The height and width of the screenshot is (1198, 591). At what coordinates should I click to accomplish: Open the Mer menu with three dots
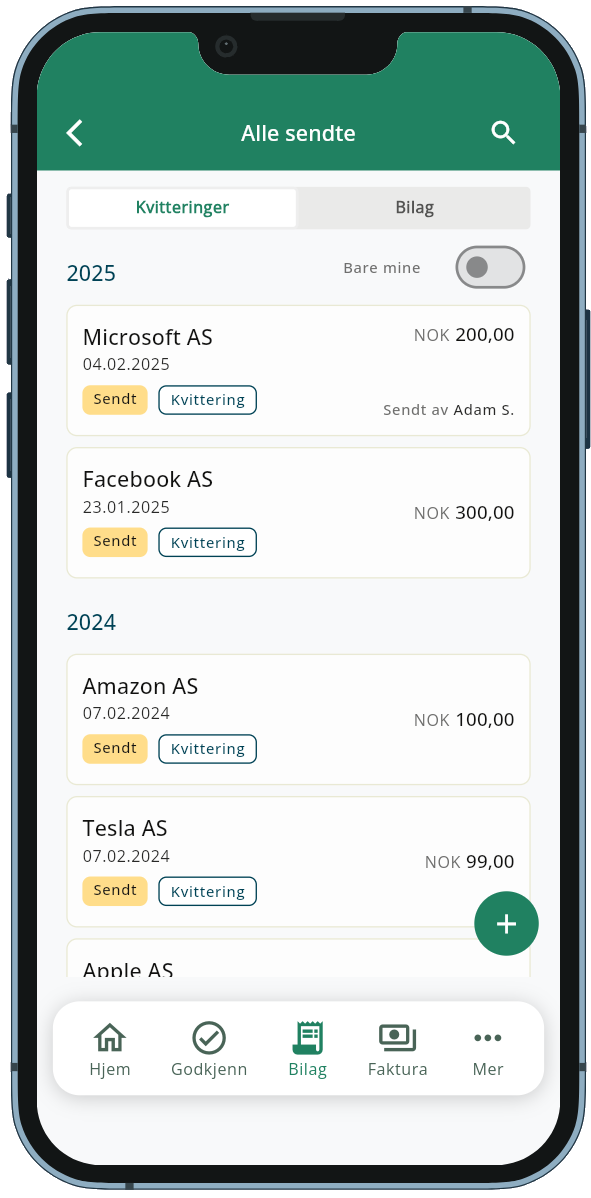click(x=488, y=1050)
